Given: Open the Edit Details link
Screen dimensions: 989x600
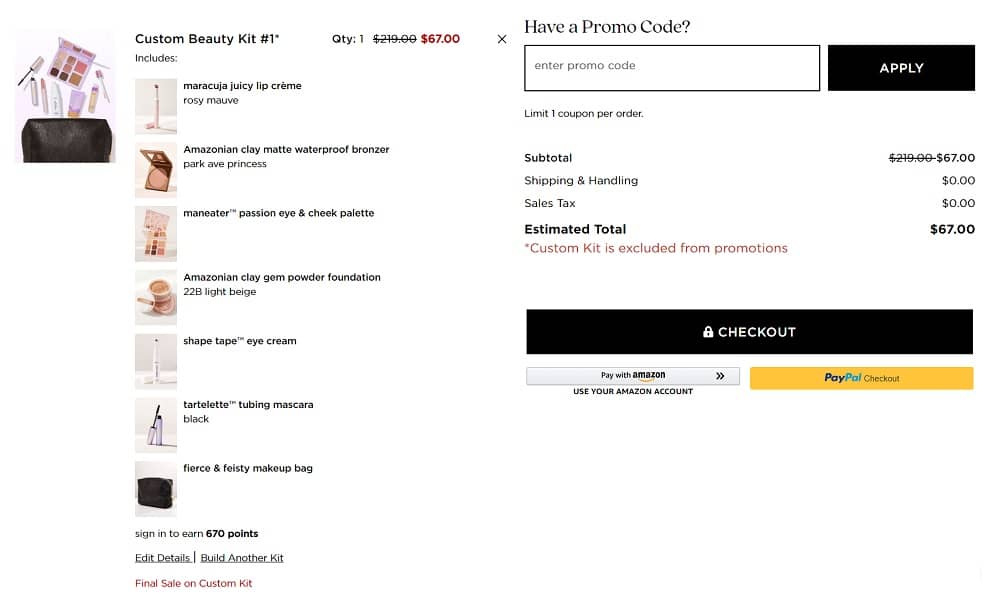Looking at the screenshot, I should tap(162, 558).
